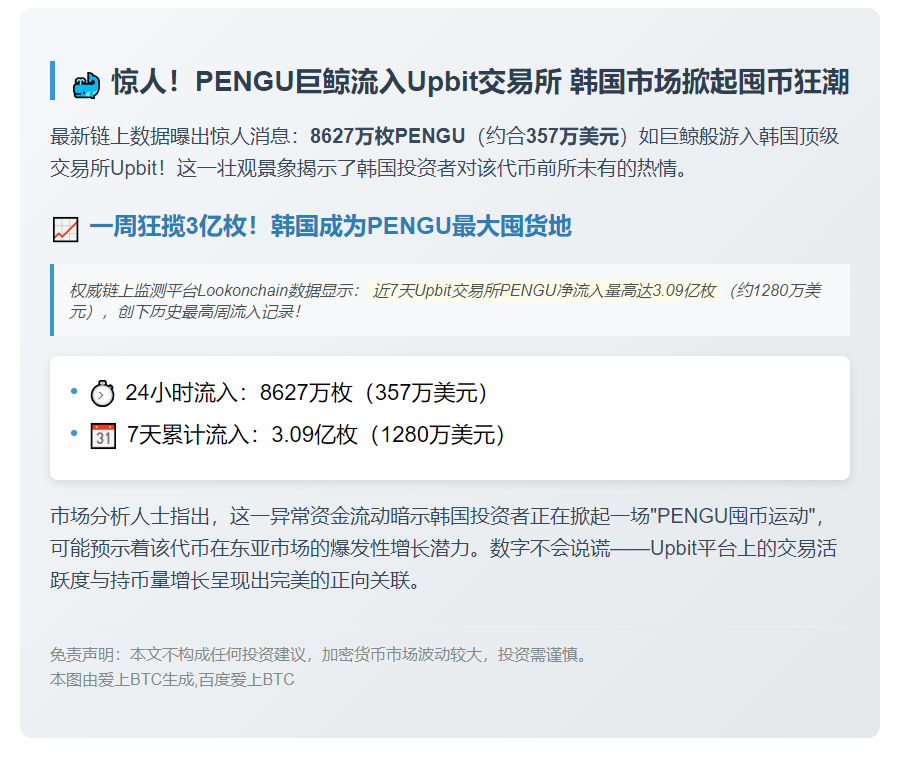Click the calendar icon next to 7天累计流入
Image resolution: width=900 pixels, height=769 pixels.
(x=103, y=436)
